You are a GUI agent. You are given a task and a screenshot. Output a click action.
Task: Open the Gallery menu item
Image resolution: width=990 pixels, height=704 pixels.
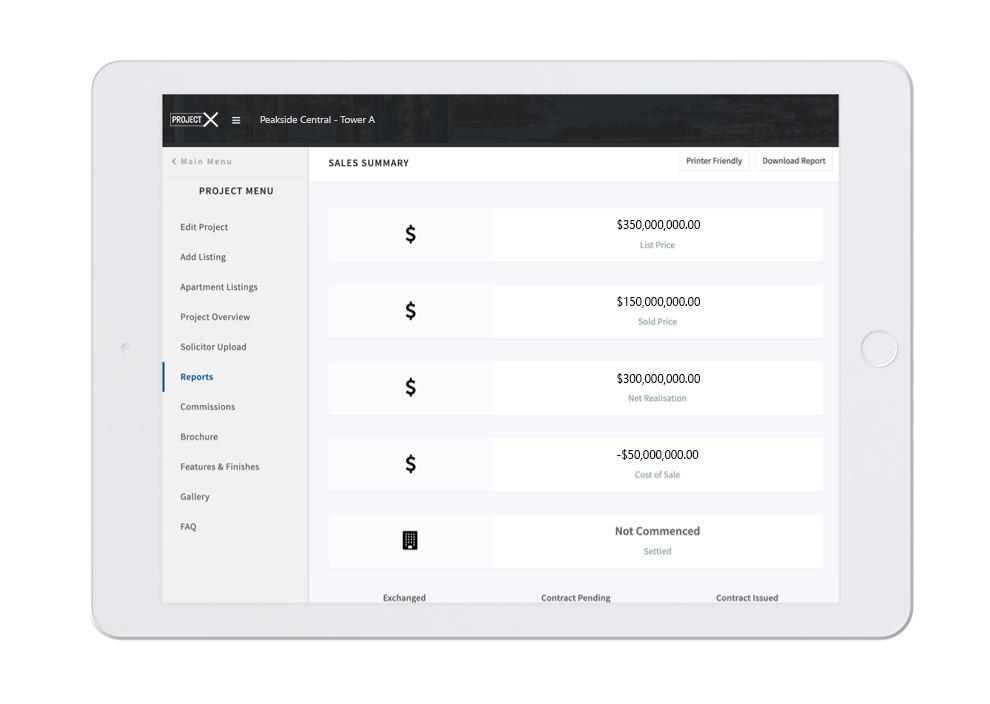(x=195, y=497)
